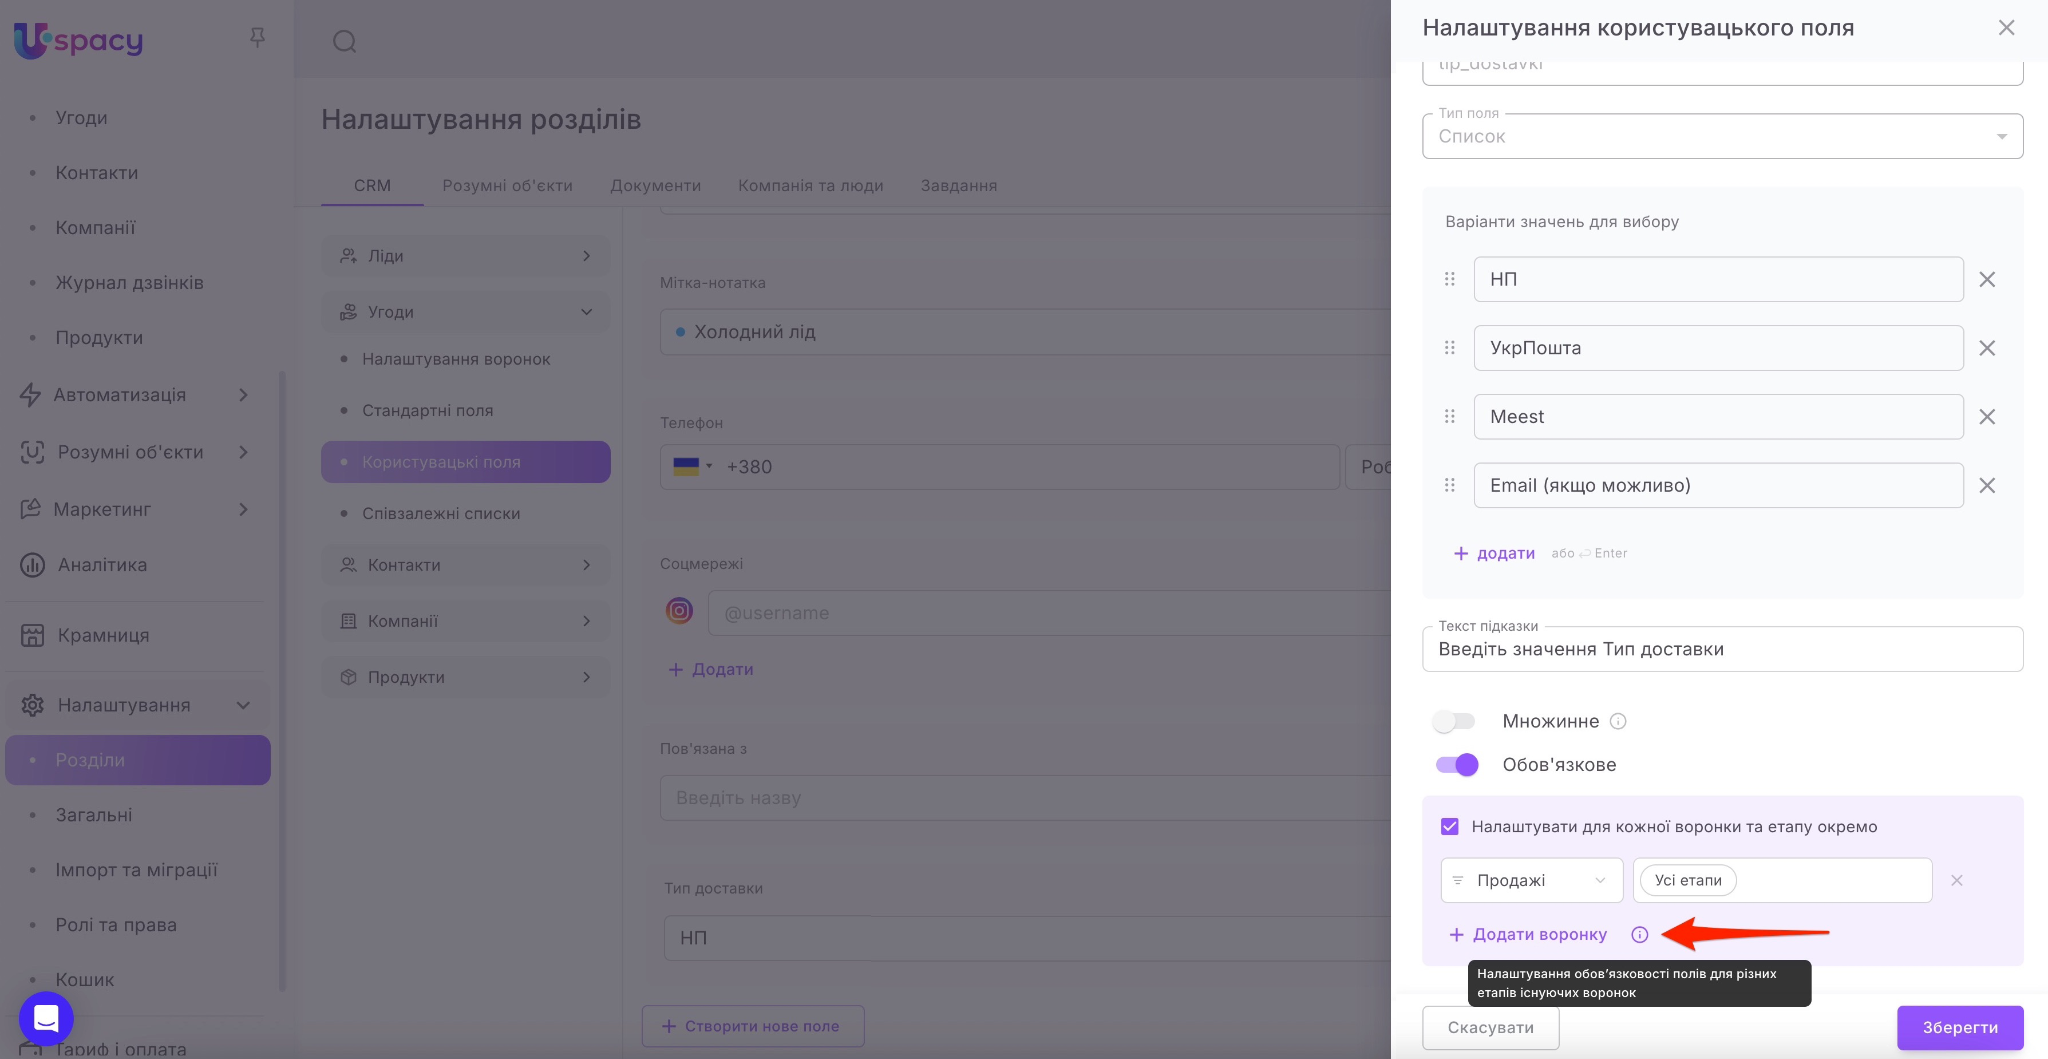Remove the Meest option with X
The image size is (2048, 1059).
pos(1987,417)
